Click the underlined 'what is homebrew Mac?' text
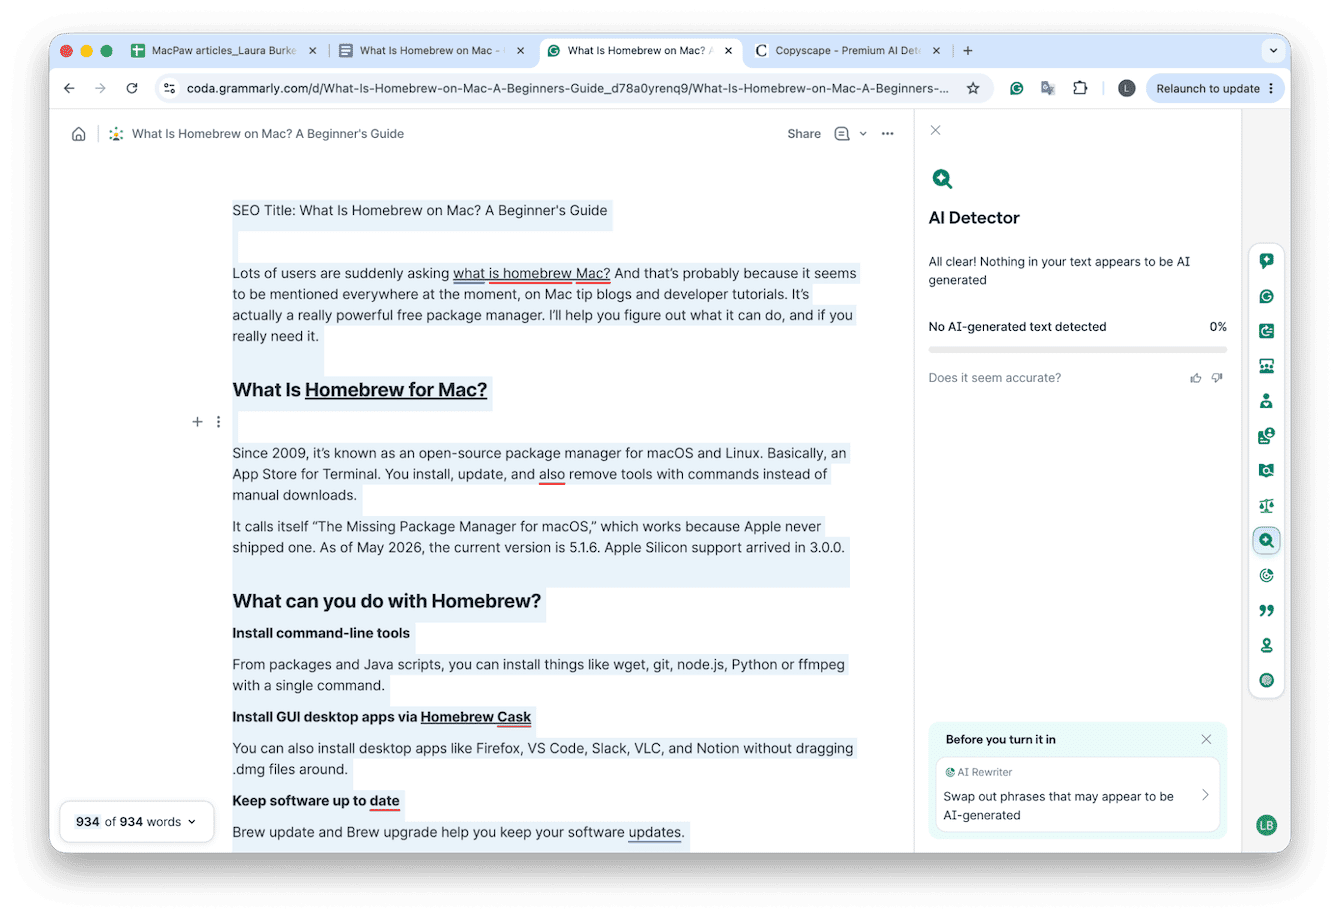 (531, 273)
